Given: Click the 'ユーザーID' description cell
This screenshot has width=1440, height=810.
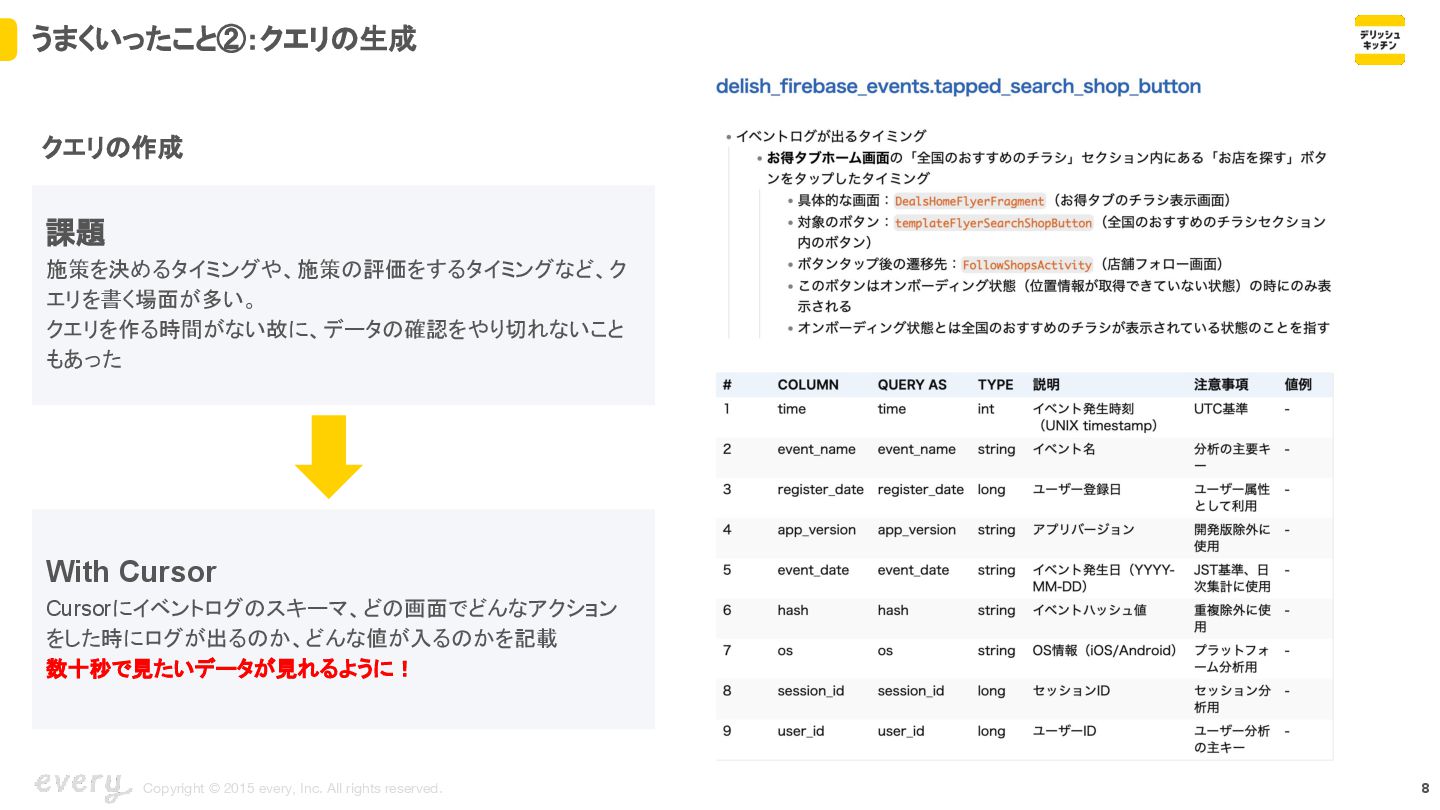Looking at the screenshot, I should tap(1064, 731).
